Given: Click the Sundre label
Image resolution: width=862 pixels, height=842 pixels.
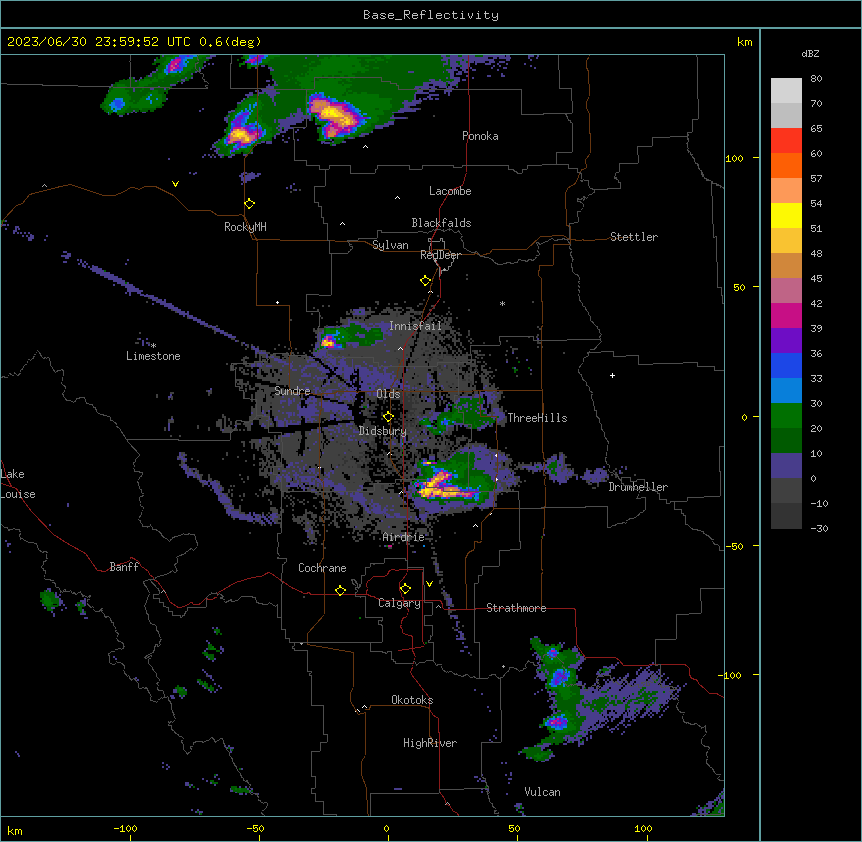Looking at the screenshot, I should 292,391.
